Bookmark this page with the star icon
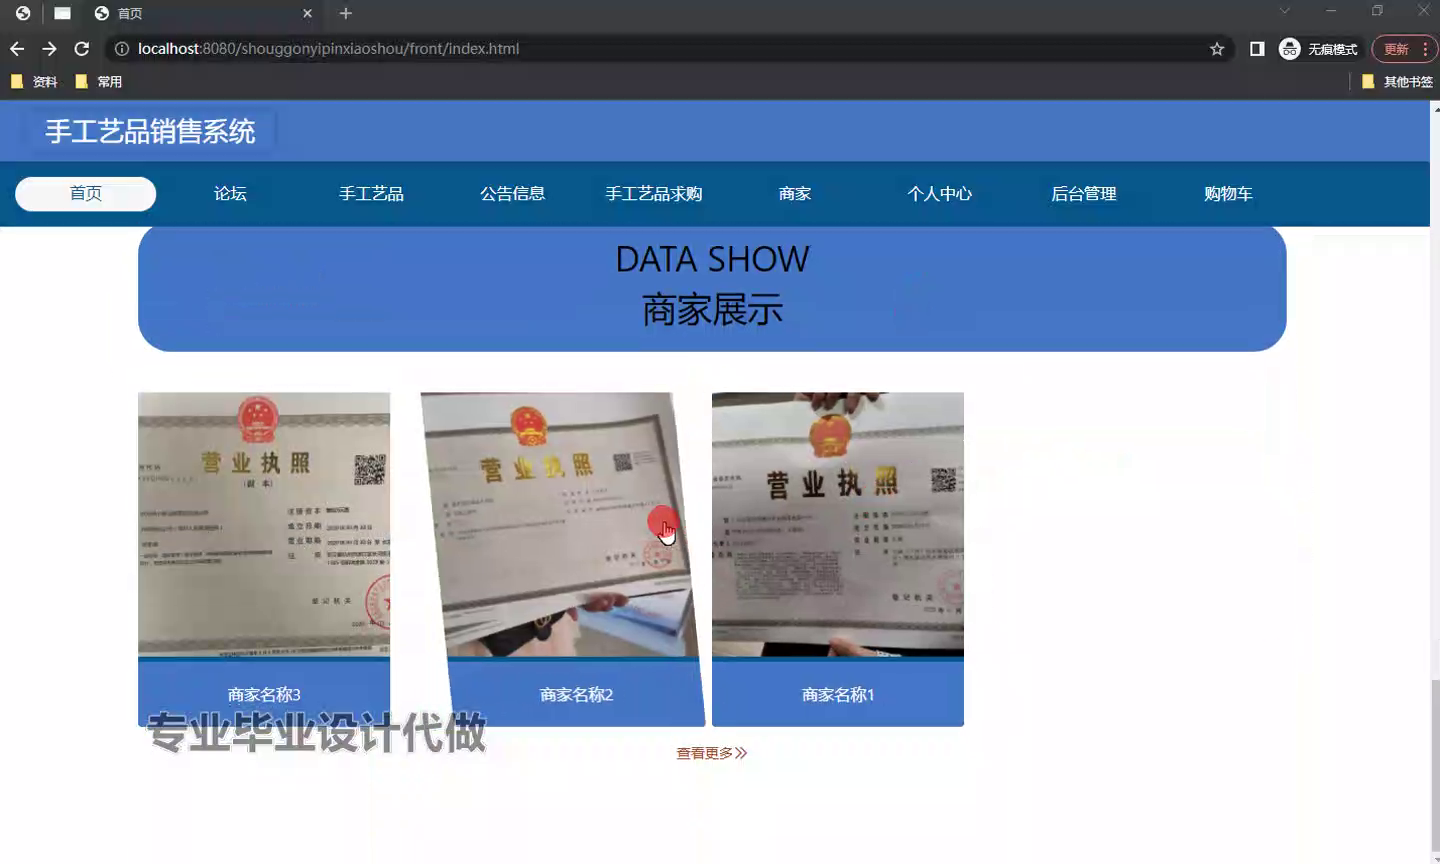 (x=1217, y=49)
